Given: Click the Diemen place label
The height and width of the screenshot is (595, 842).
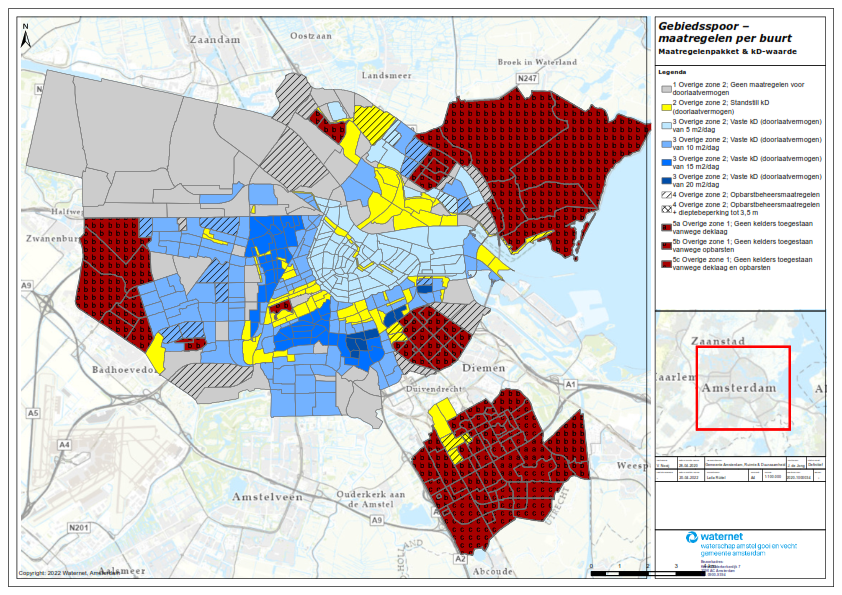Looking at the screenshot, I should (485, 368).
